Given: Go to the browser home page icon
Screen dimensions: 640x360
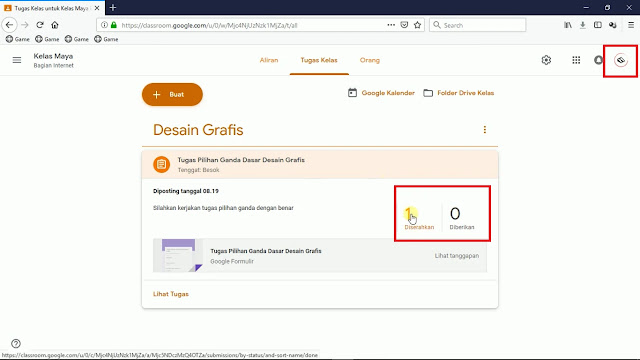Looking at the screenshot, I should [x=55, y=25].
